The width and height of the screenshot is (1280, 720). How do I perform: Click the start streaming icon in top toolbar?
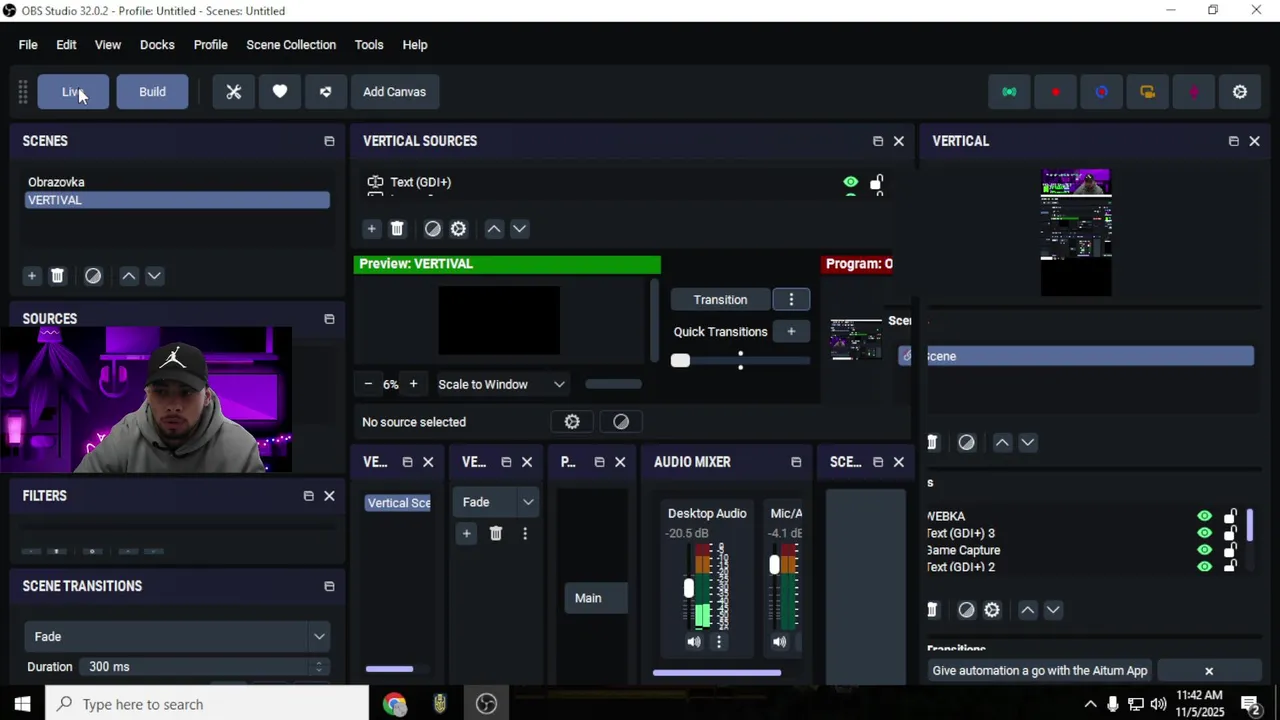click(1009, 92)
